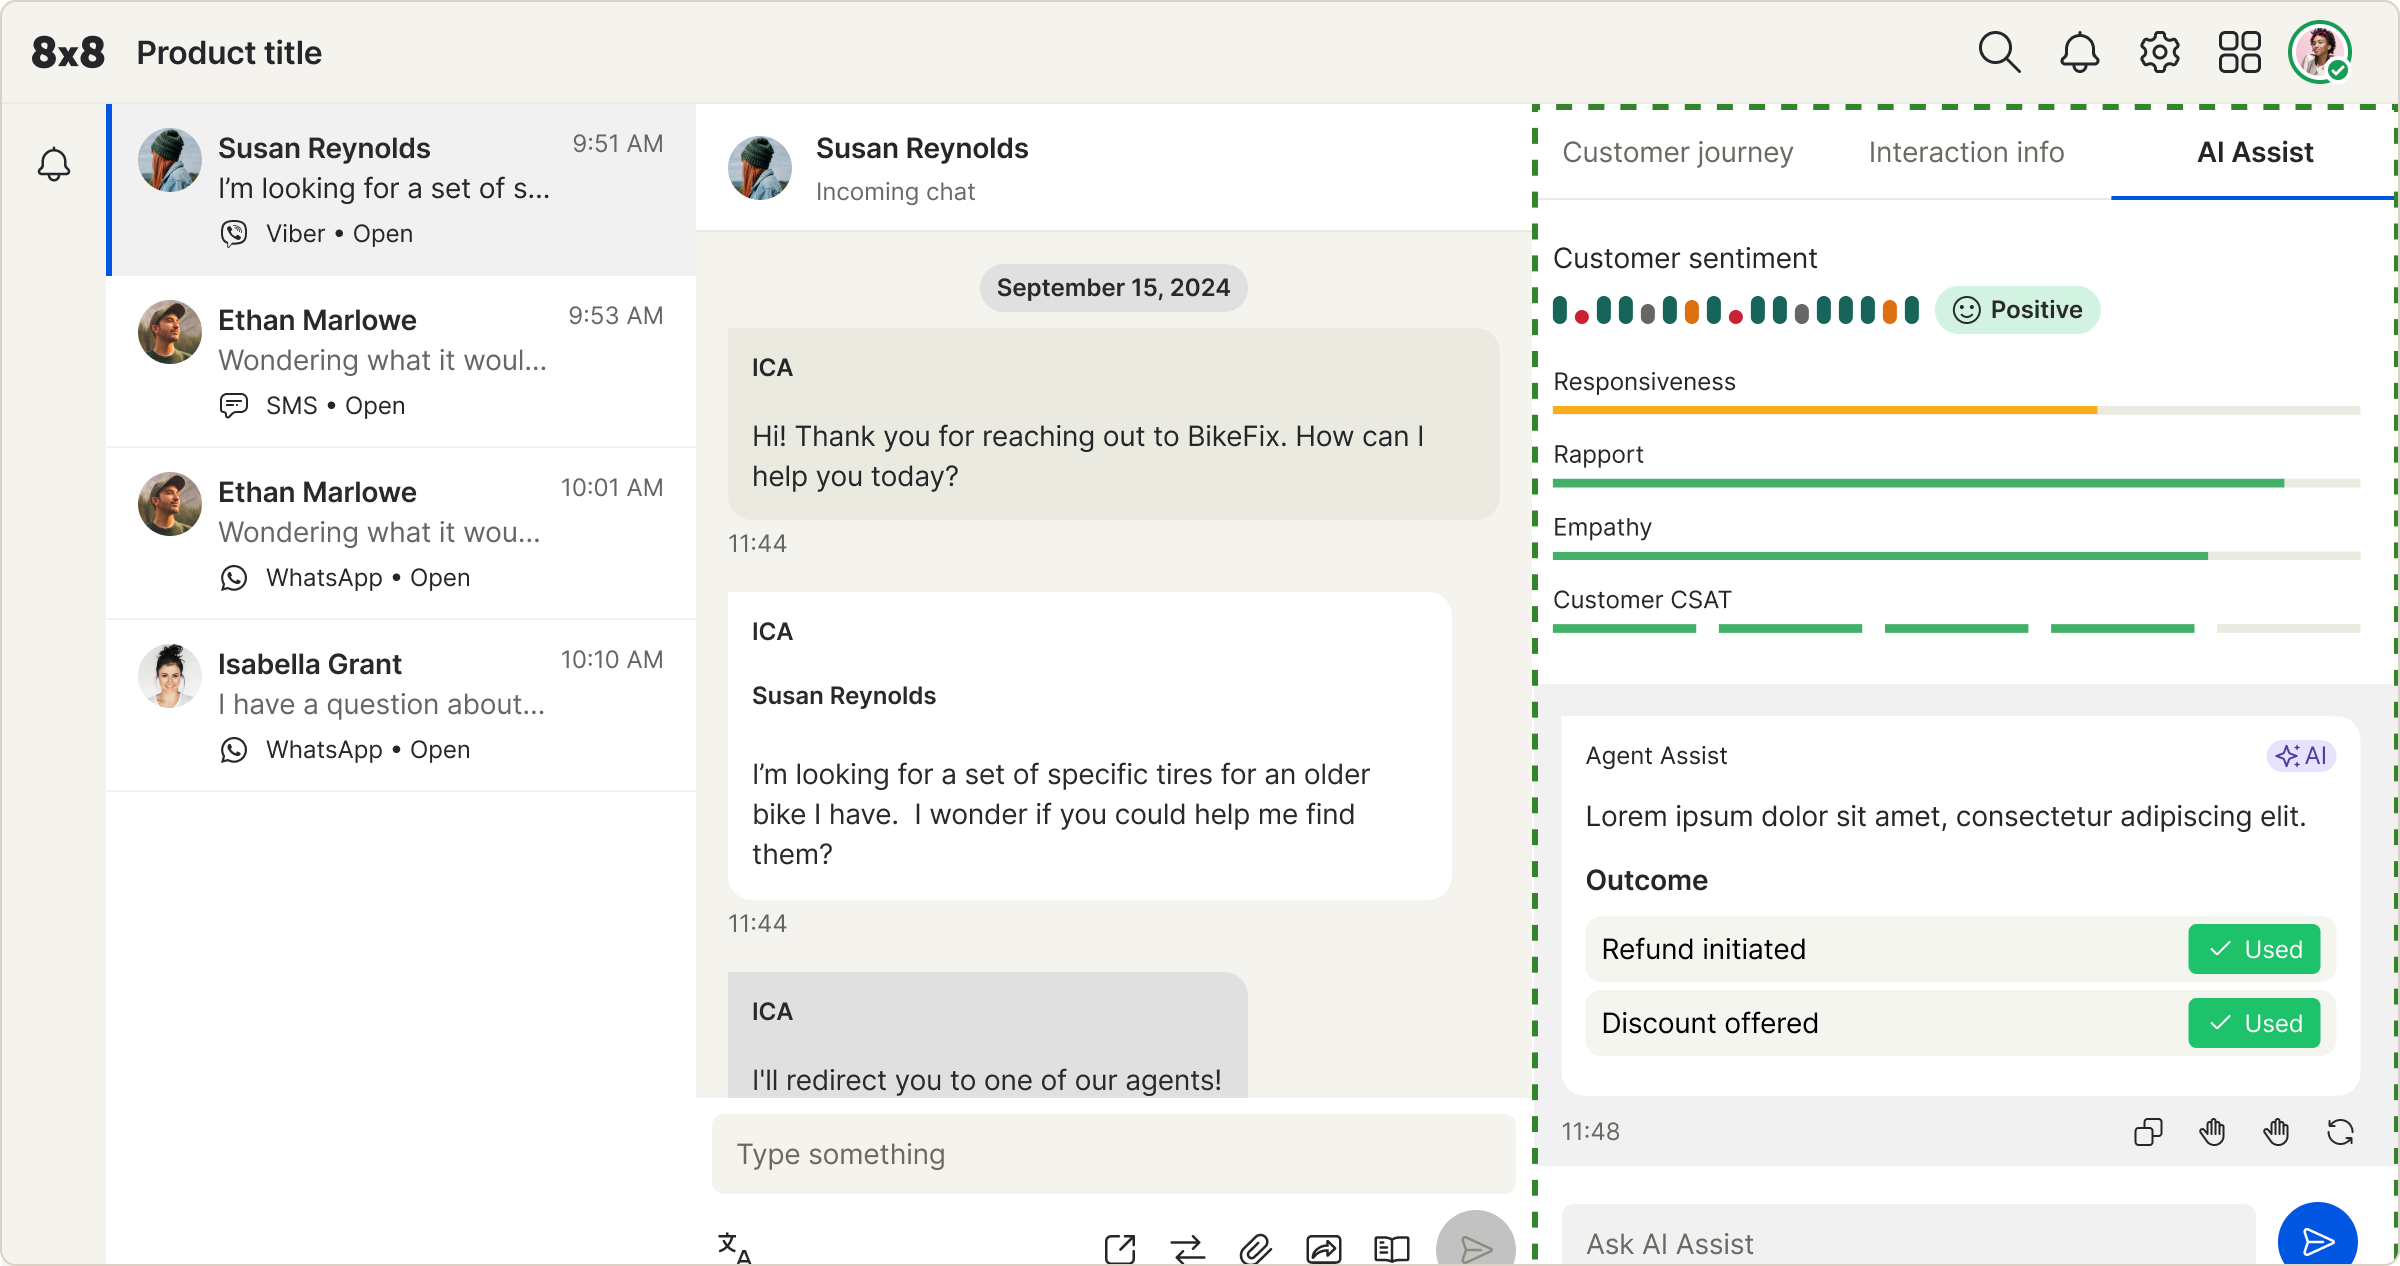Open Isabella Grant WhatsApp conversation
The width and height of the screenshot is (2400, 1266).
click(400, 705)
